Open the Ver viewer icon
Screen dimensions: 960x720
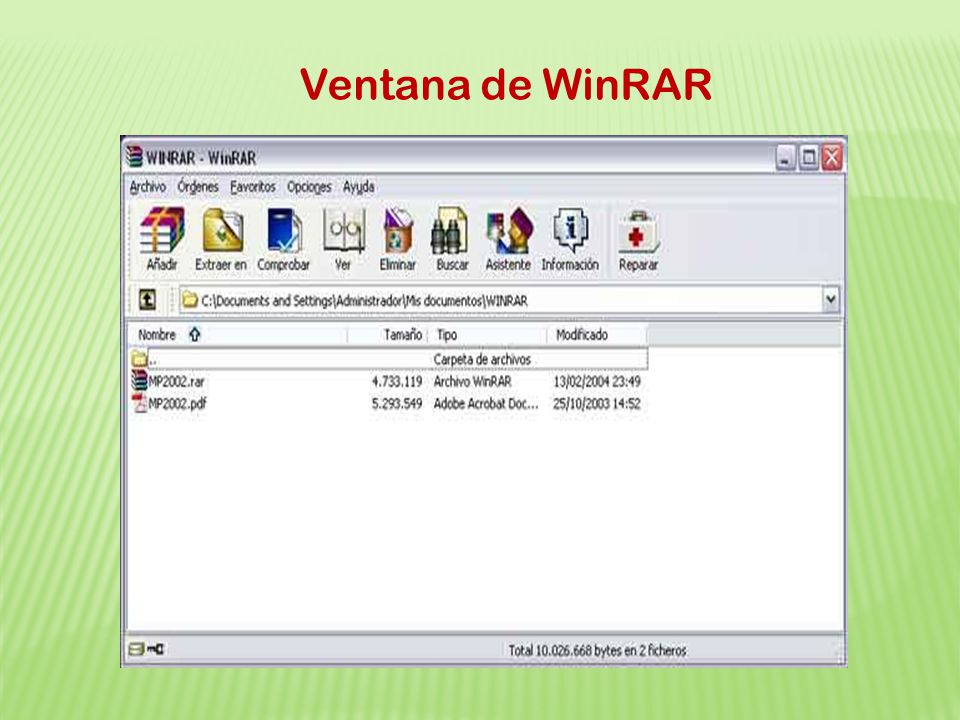(x=344, y=230)
